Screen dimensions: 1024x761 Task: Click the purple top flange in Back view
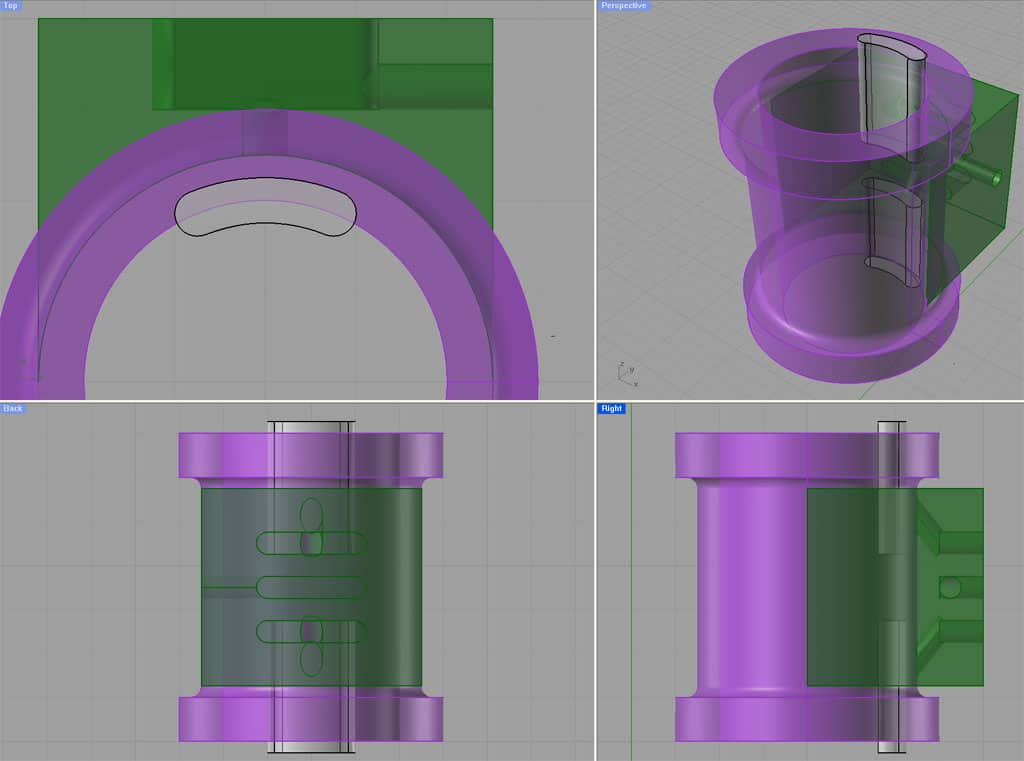pyautogui.click(x=220, y=450)
